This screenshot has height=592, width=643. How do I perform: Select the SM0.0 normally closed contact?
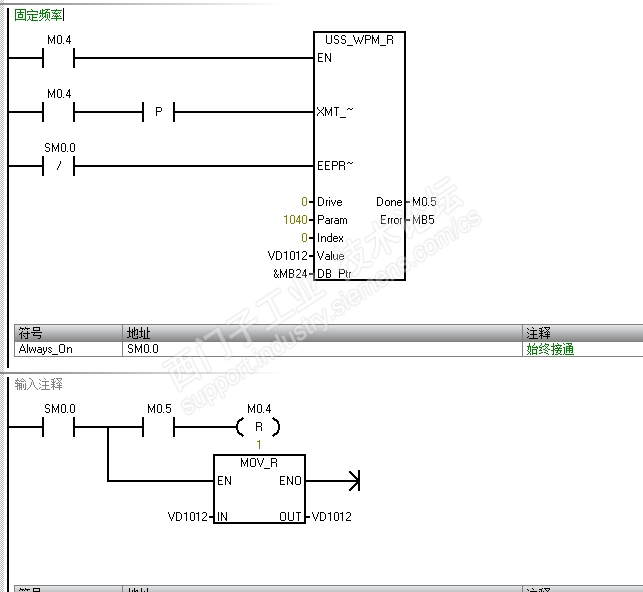(x=59, y=166)
